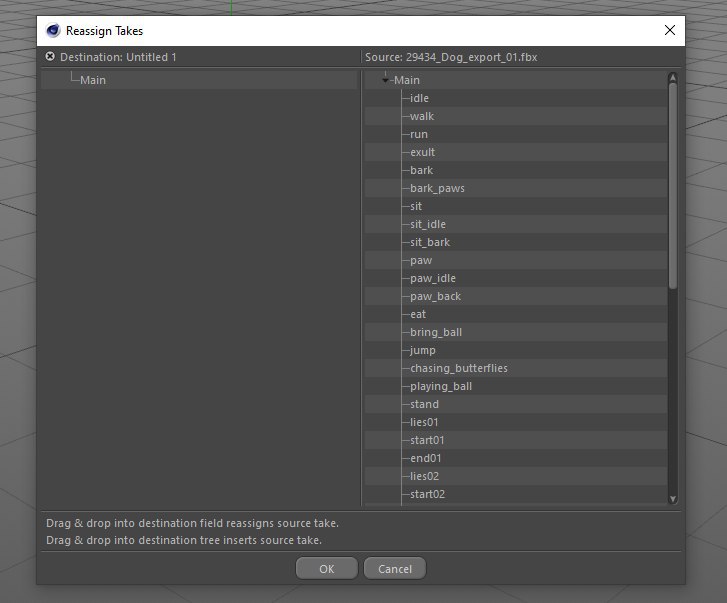
Task: Select the run take
Action: click(419, 134)
